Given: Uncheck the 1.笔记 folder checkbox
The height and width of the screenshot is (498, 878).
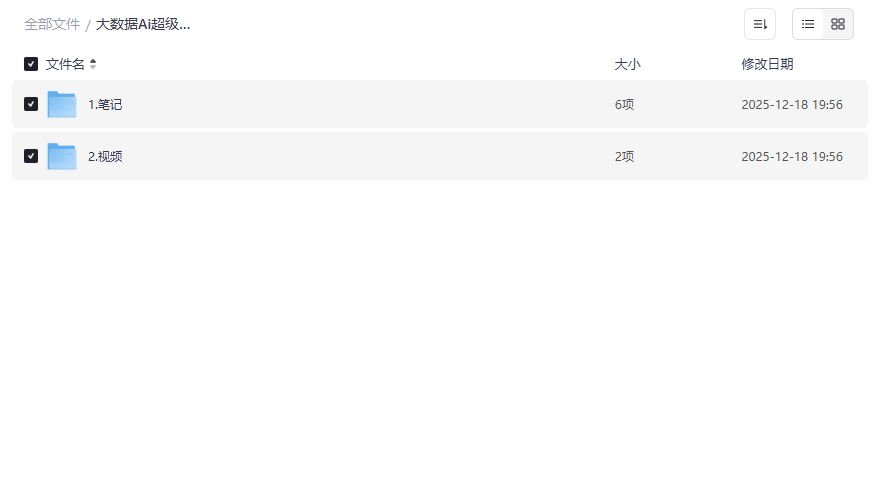Looking at the screenshot, I should pos(31,104).
